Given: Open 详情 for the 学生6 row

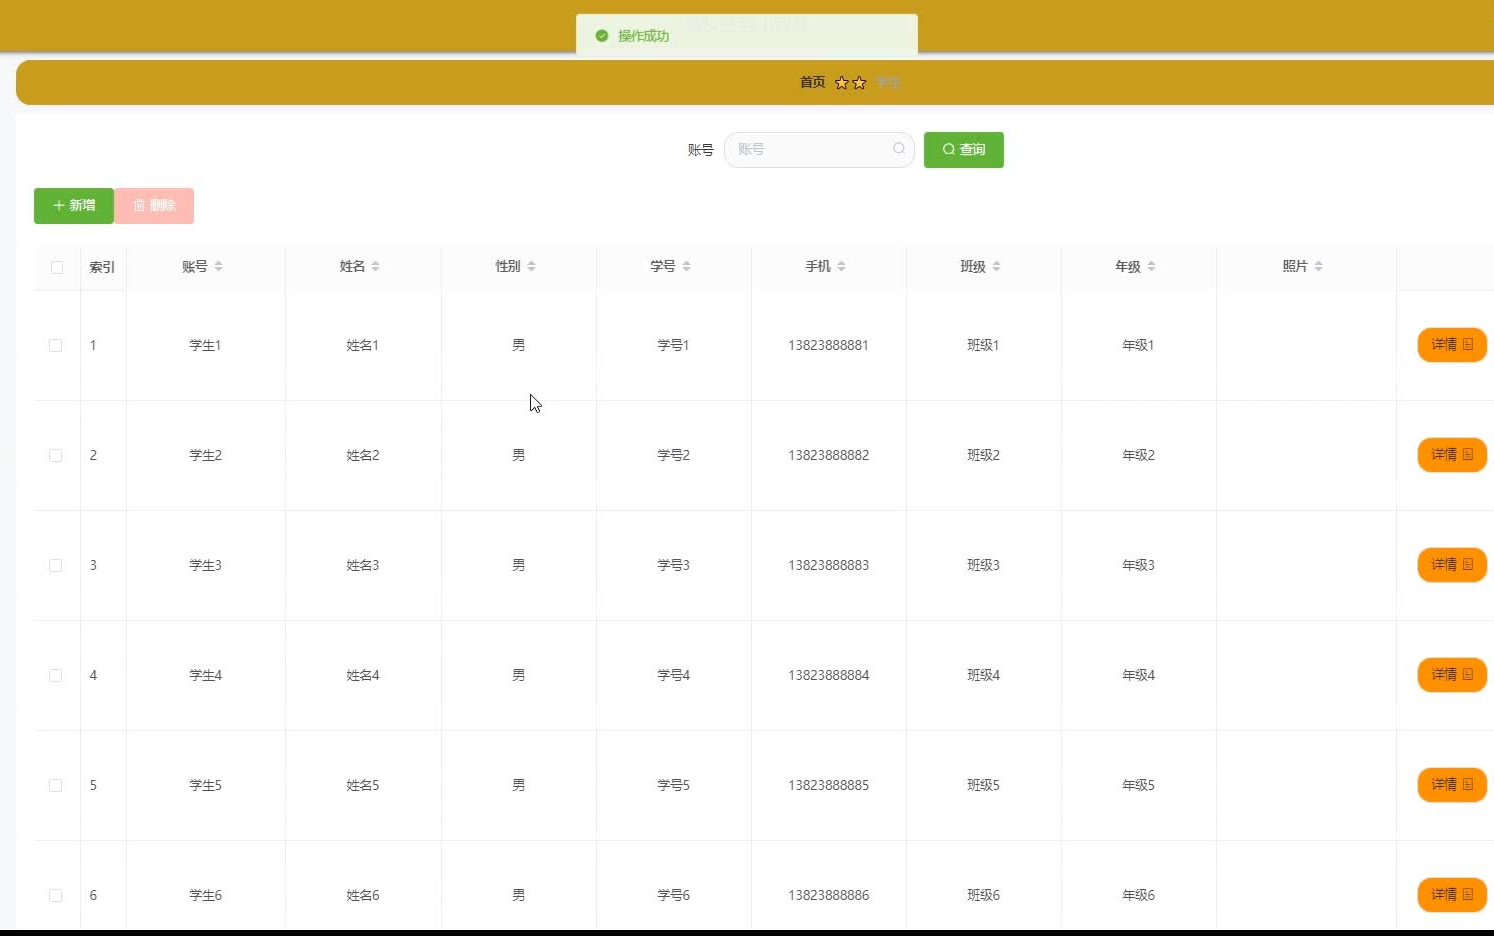Looking at the screenshot, I should point(1452,895).
